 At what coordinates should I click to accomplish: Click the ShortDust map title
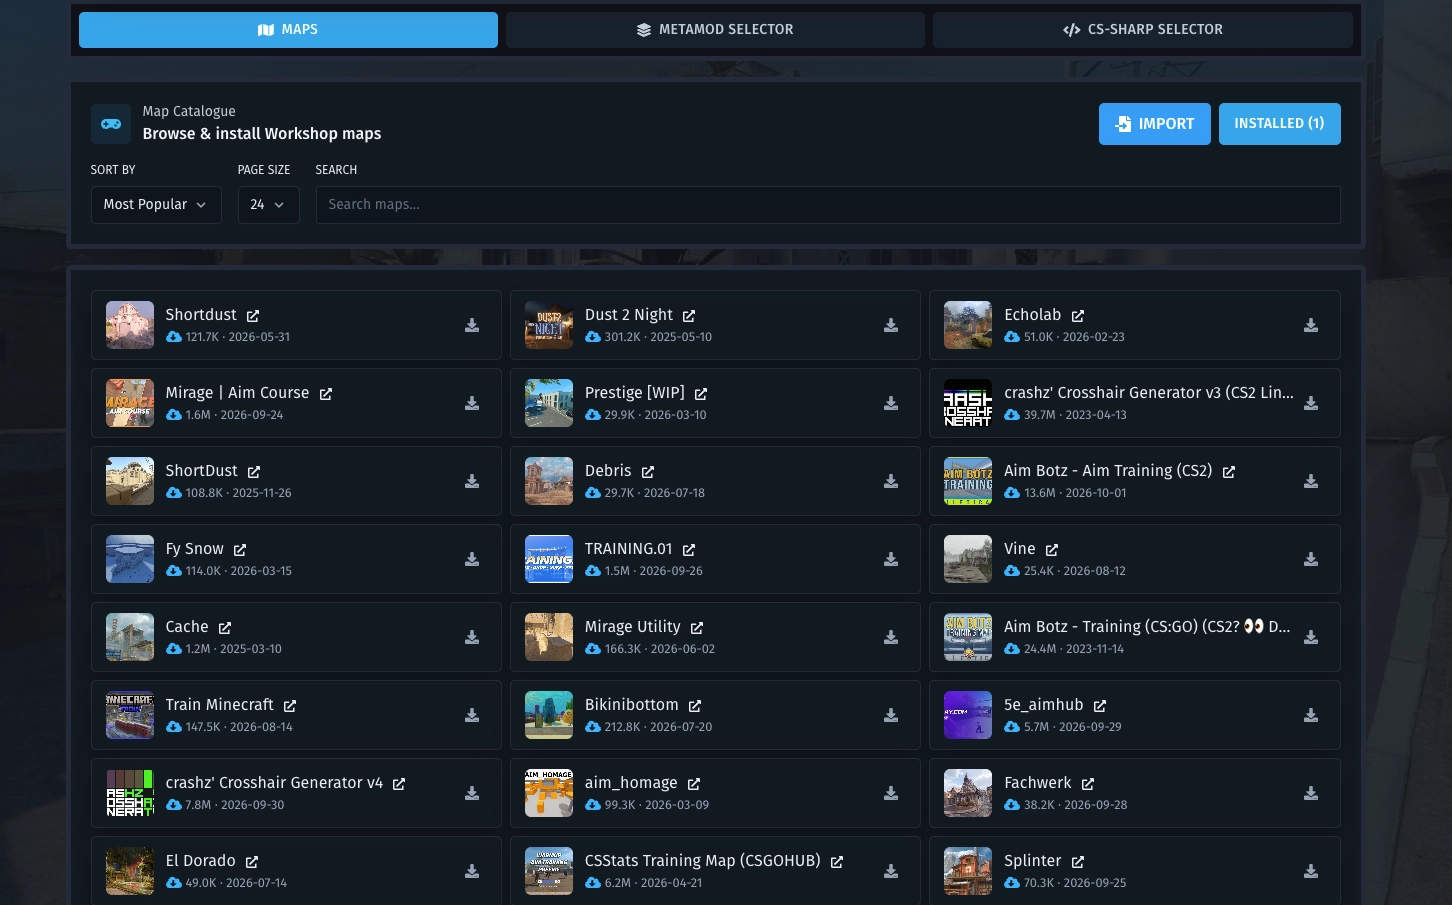[x=202, y=471]
